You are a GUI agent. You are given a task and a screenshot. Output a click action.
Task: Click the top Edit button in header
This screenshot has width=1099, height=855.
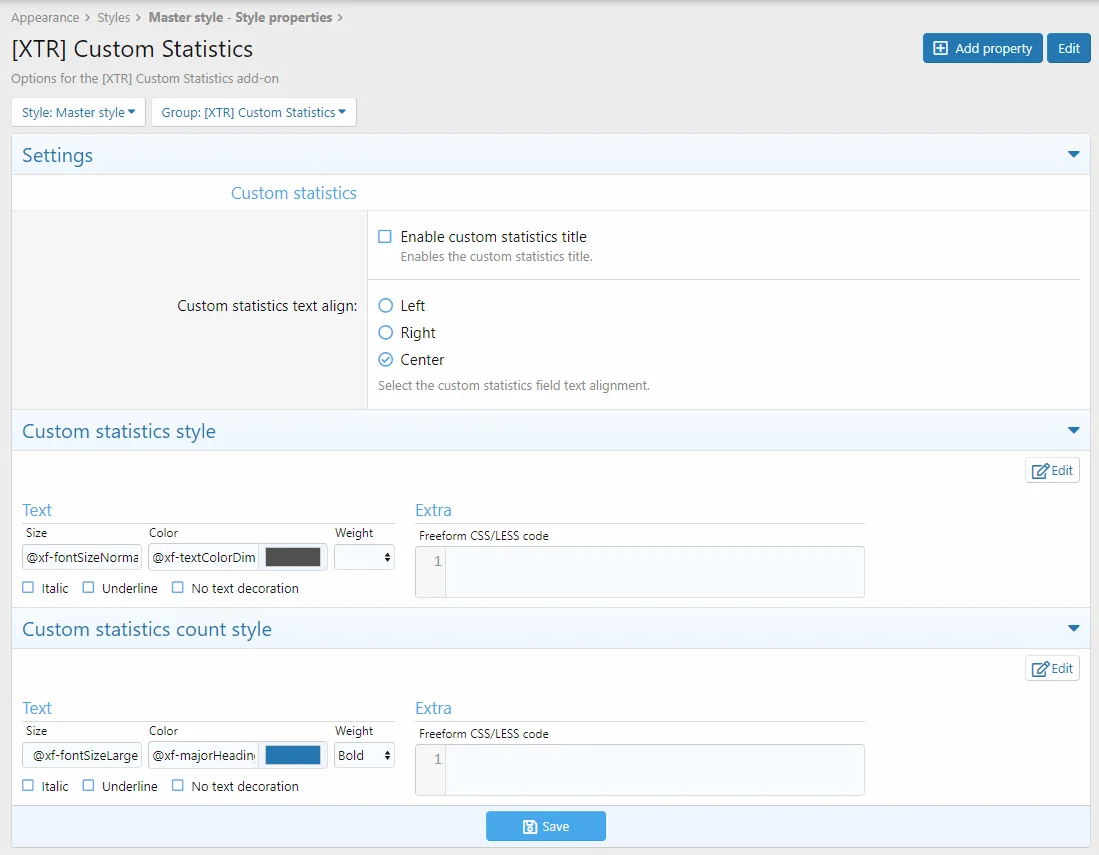point(1068,48)
